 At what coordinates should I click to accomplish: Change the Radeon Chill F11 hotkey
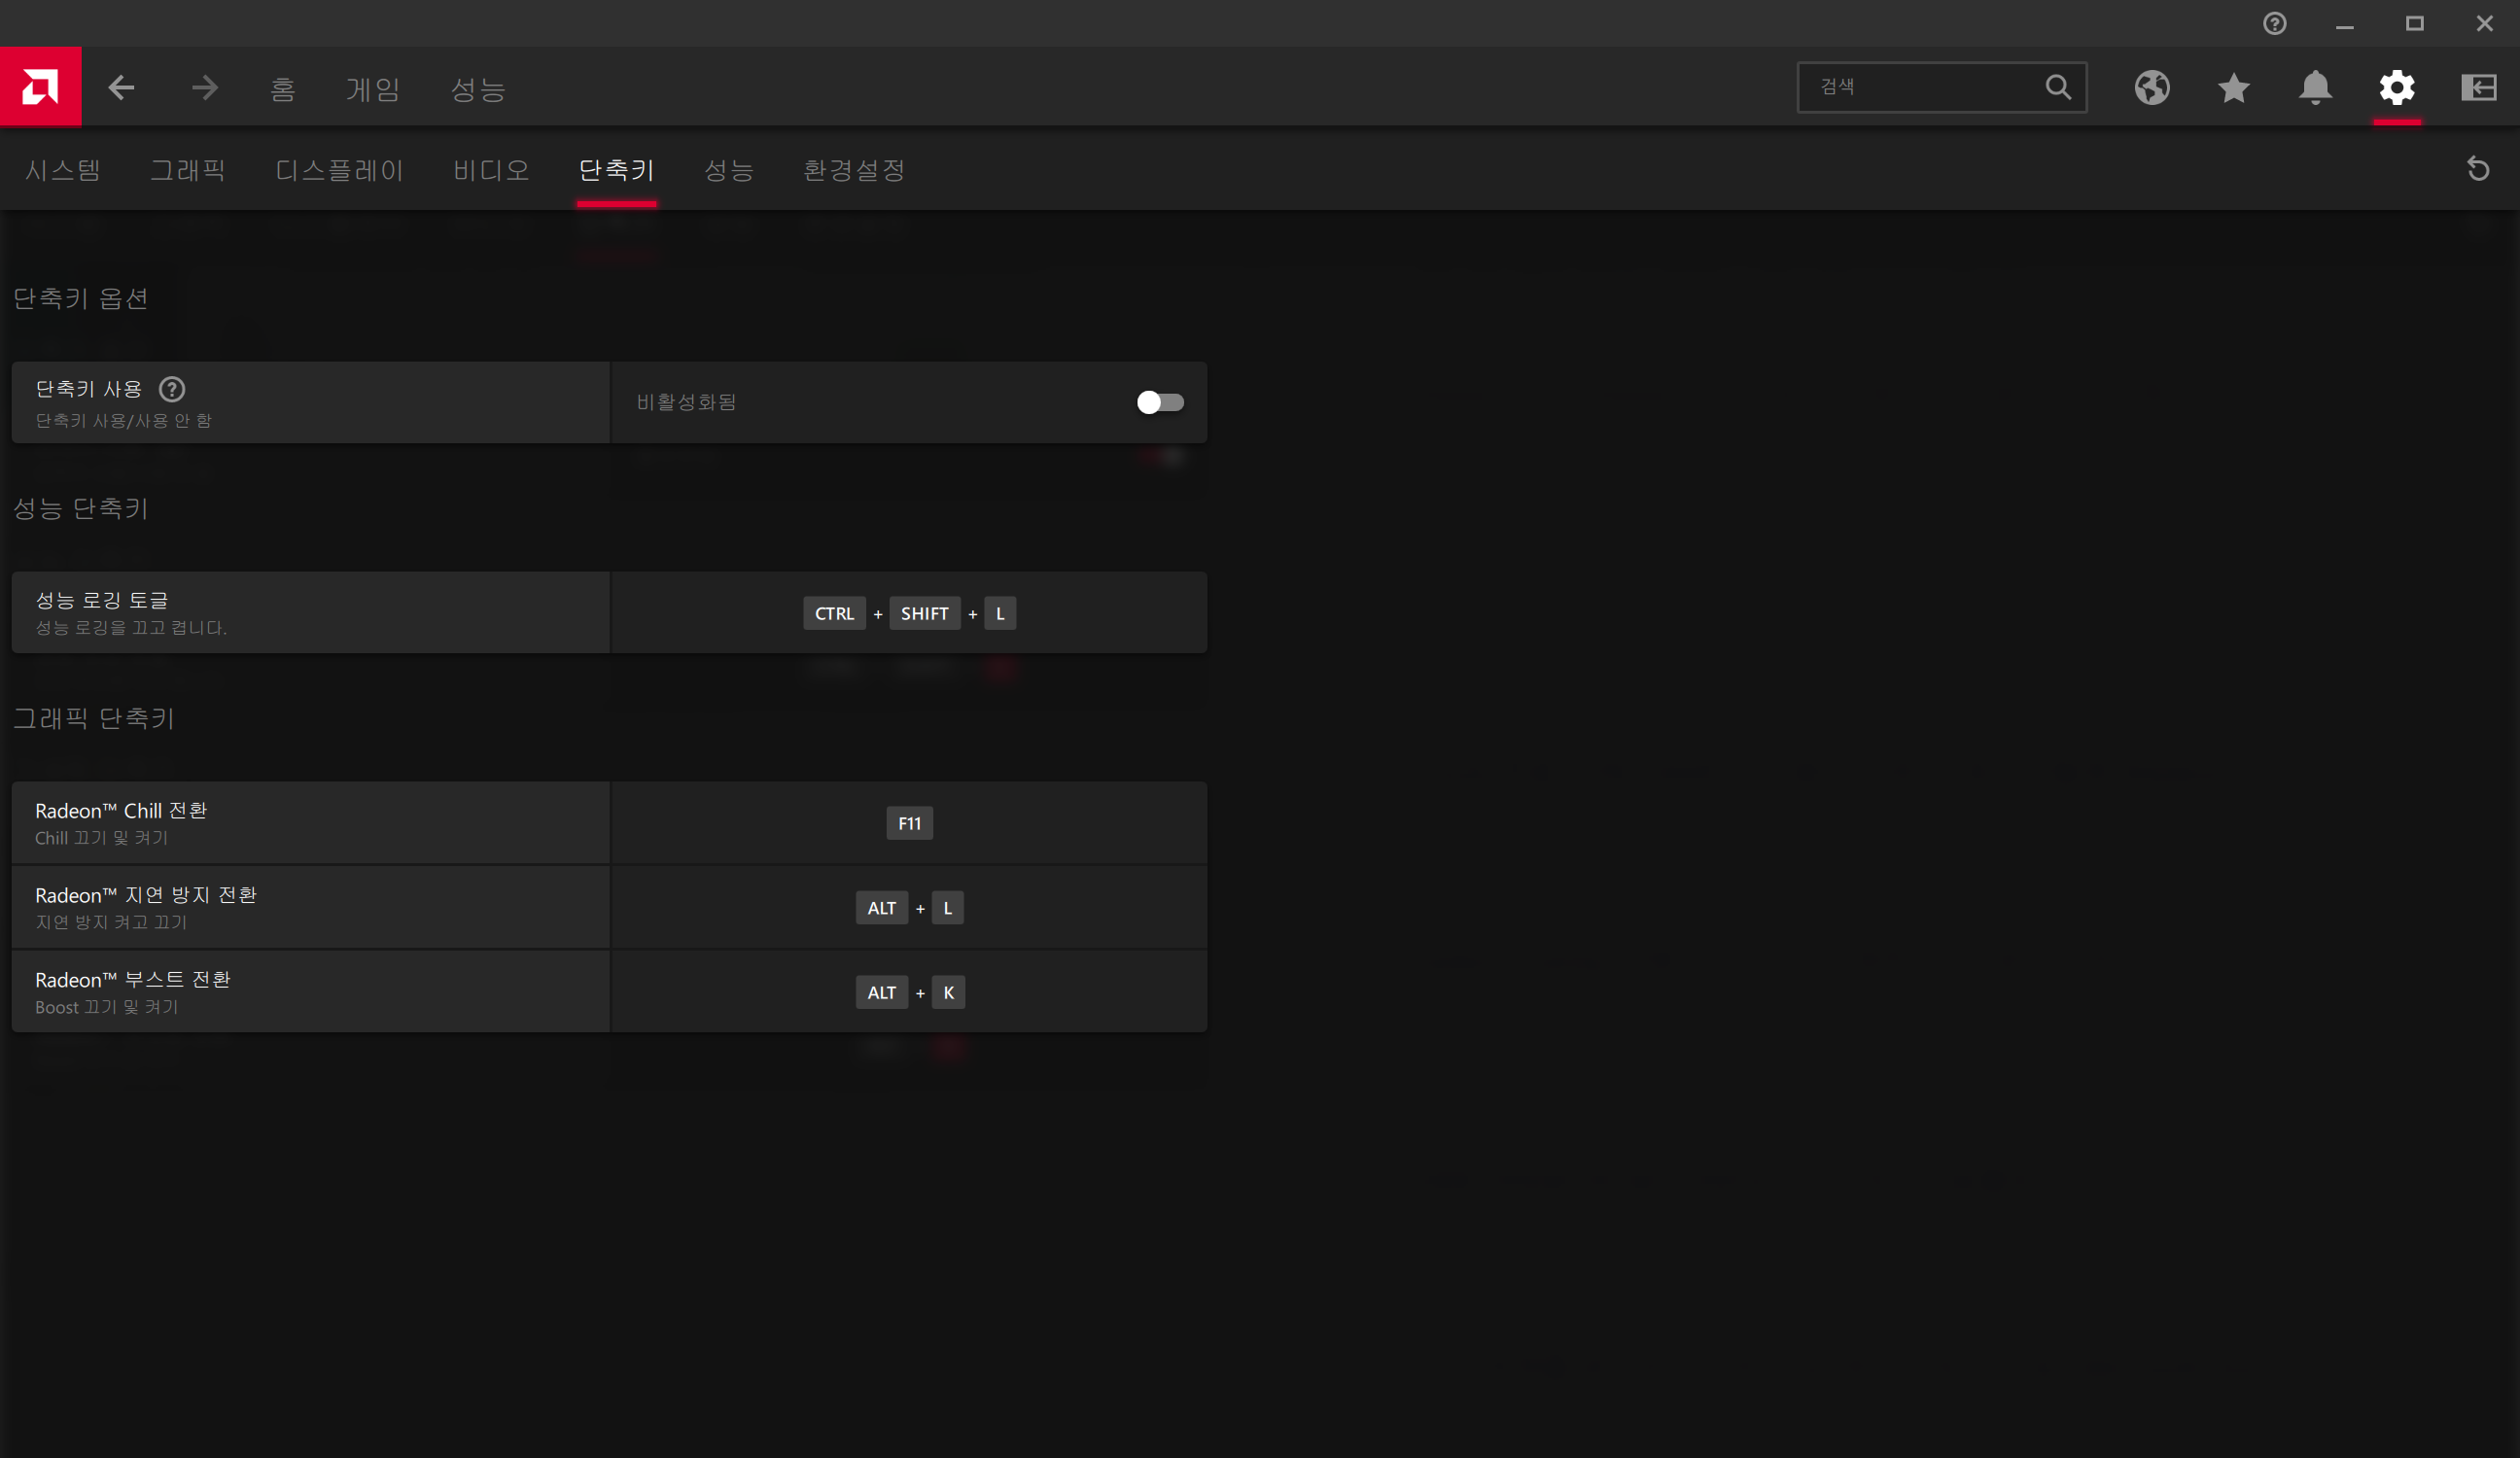click(x=908, y=823)
